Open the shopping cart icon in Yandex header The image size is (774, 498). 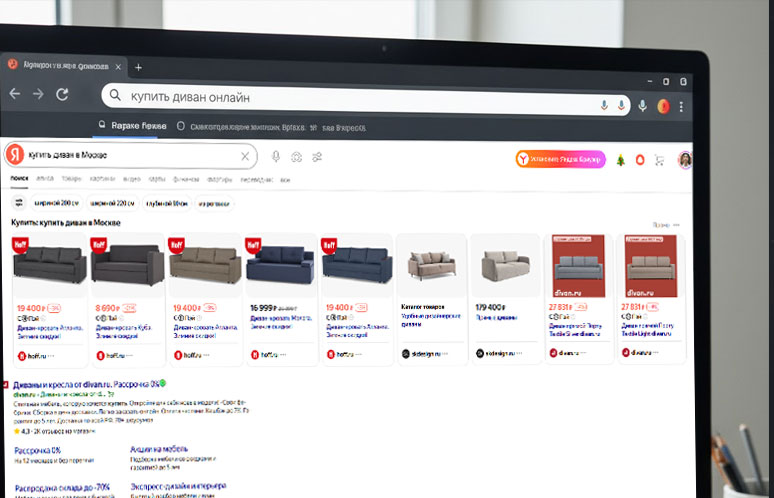pos(657,159)
